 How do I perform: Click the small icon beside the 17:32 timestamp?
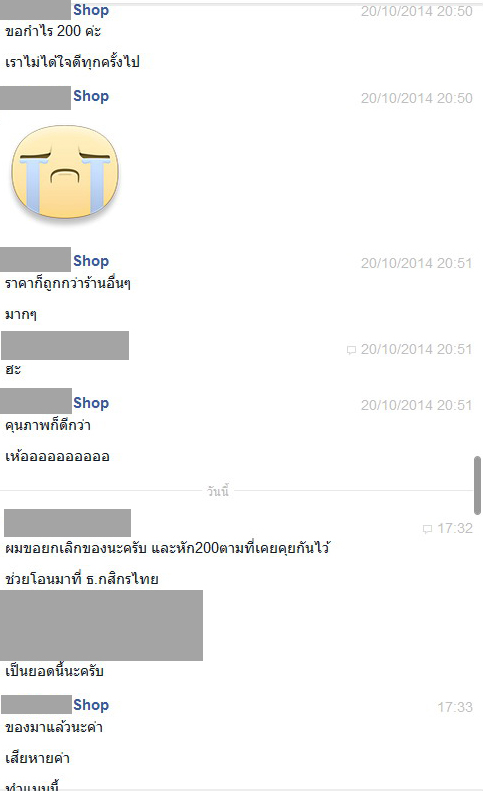(427, 529)
